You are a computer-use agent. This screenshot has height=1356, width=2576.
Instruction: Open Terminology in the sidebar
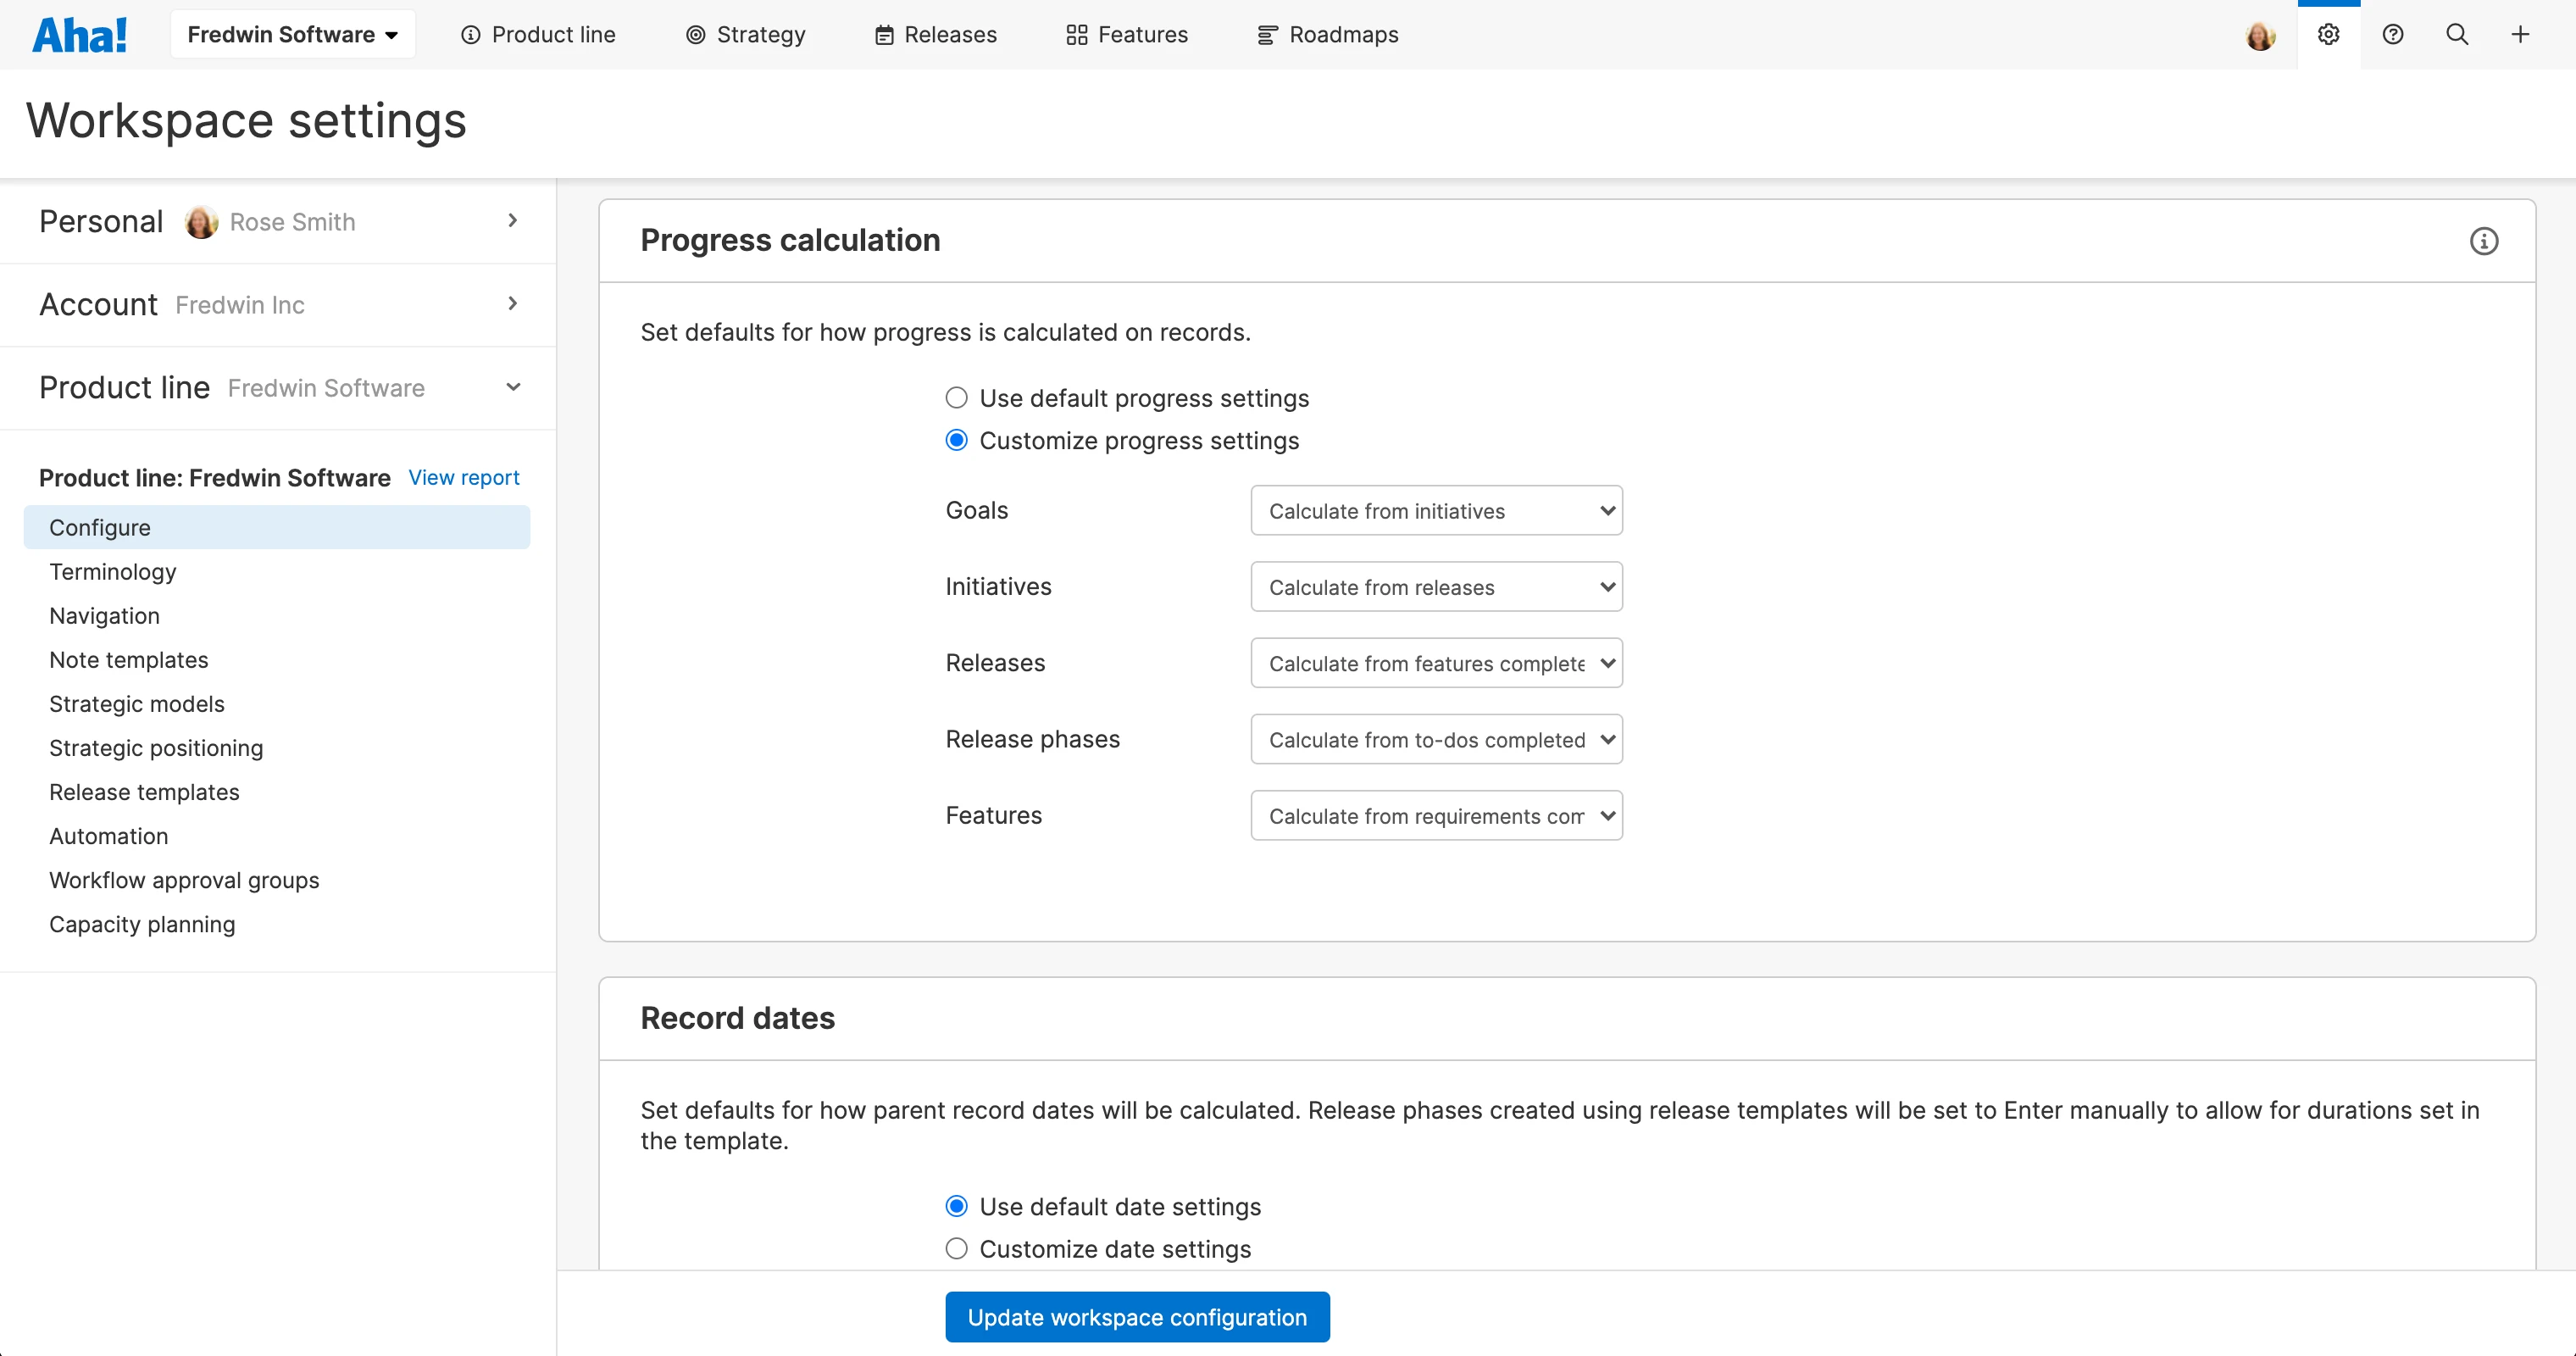tap(113, 572)
